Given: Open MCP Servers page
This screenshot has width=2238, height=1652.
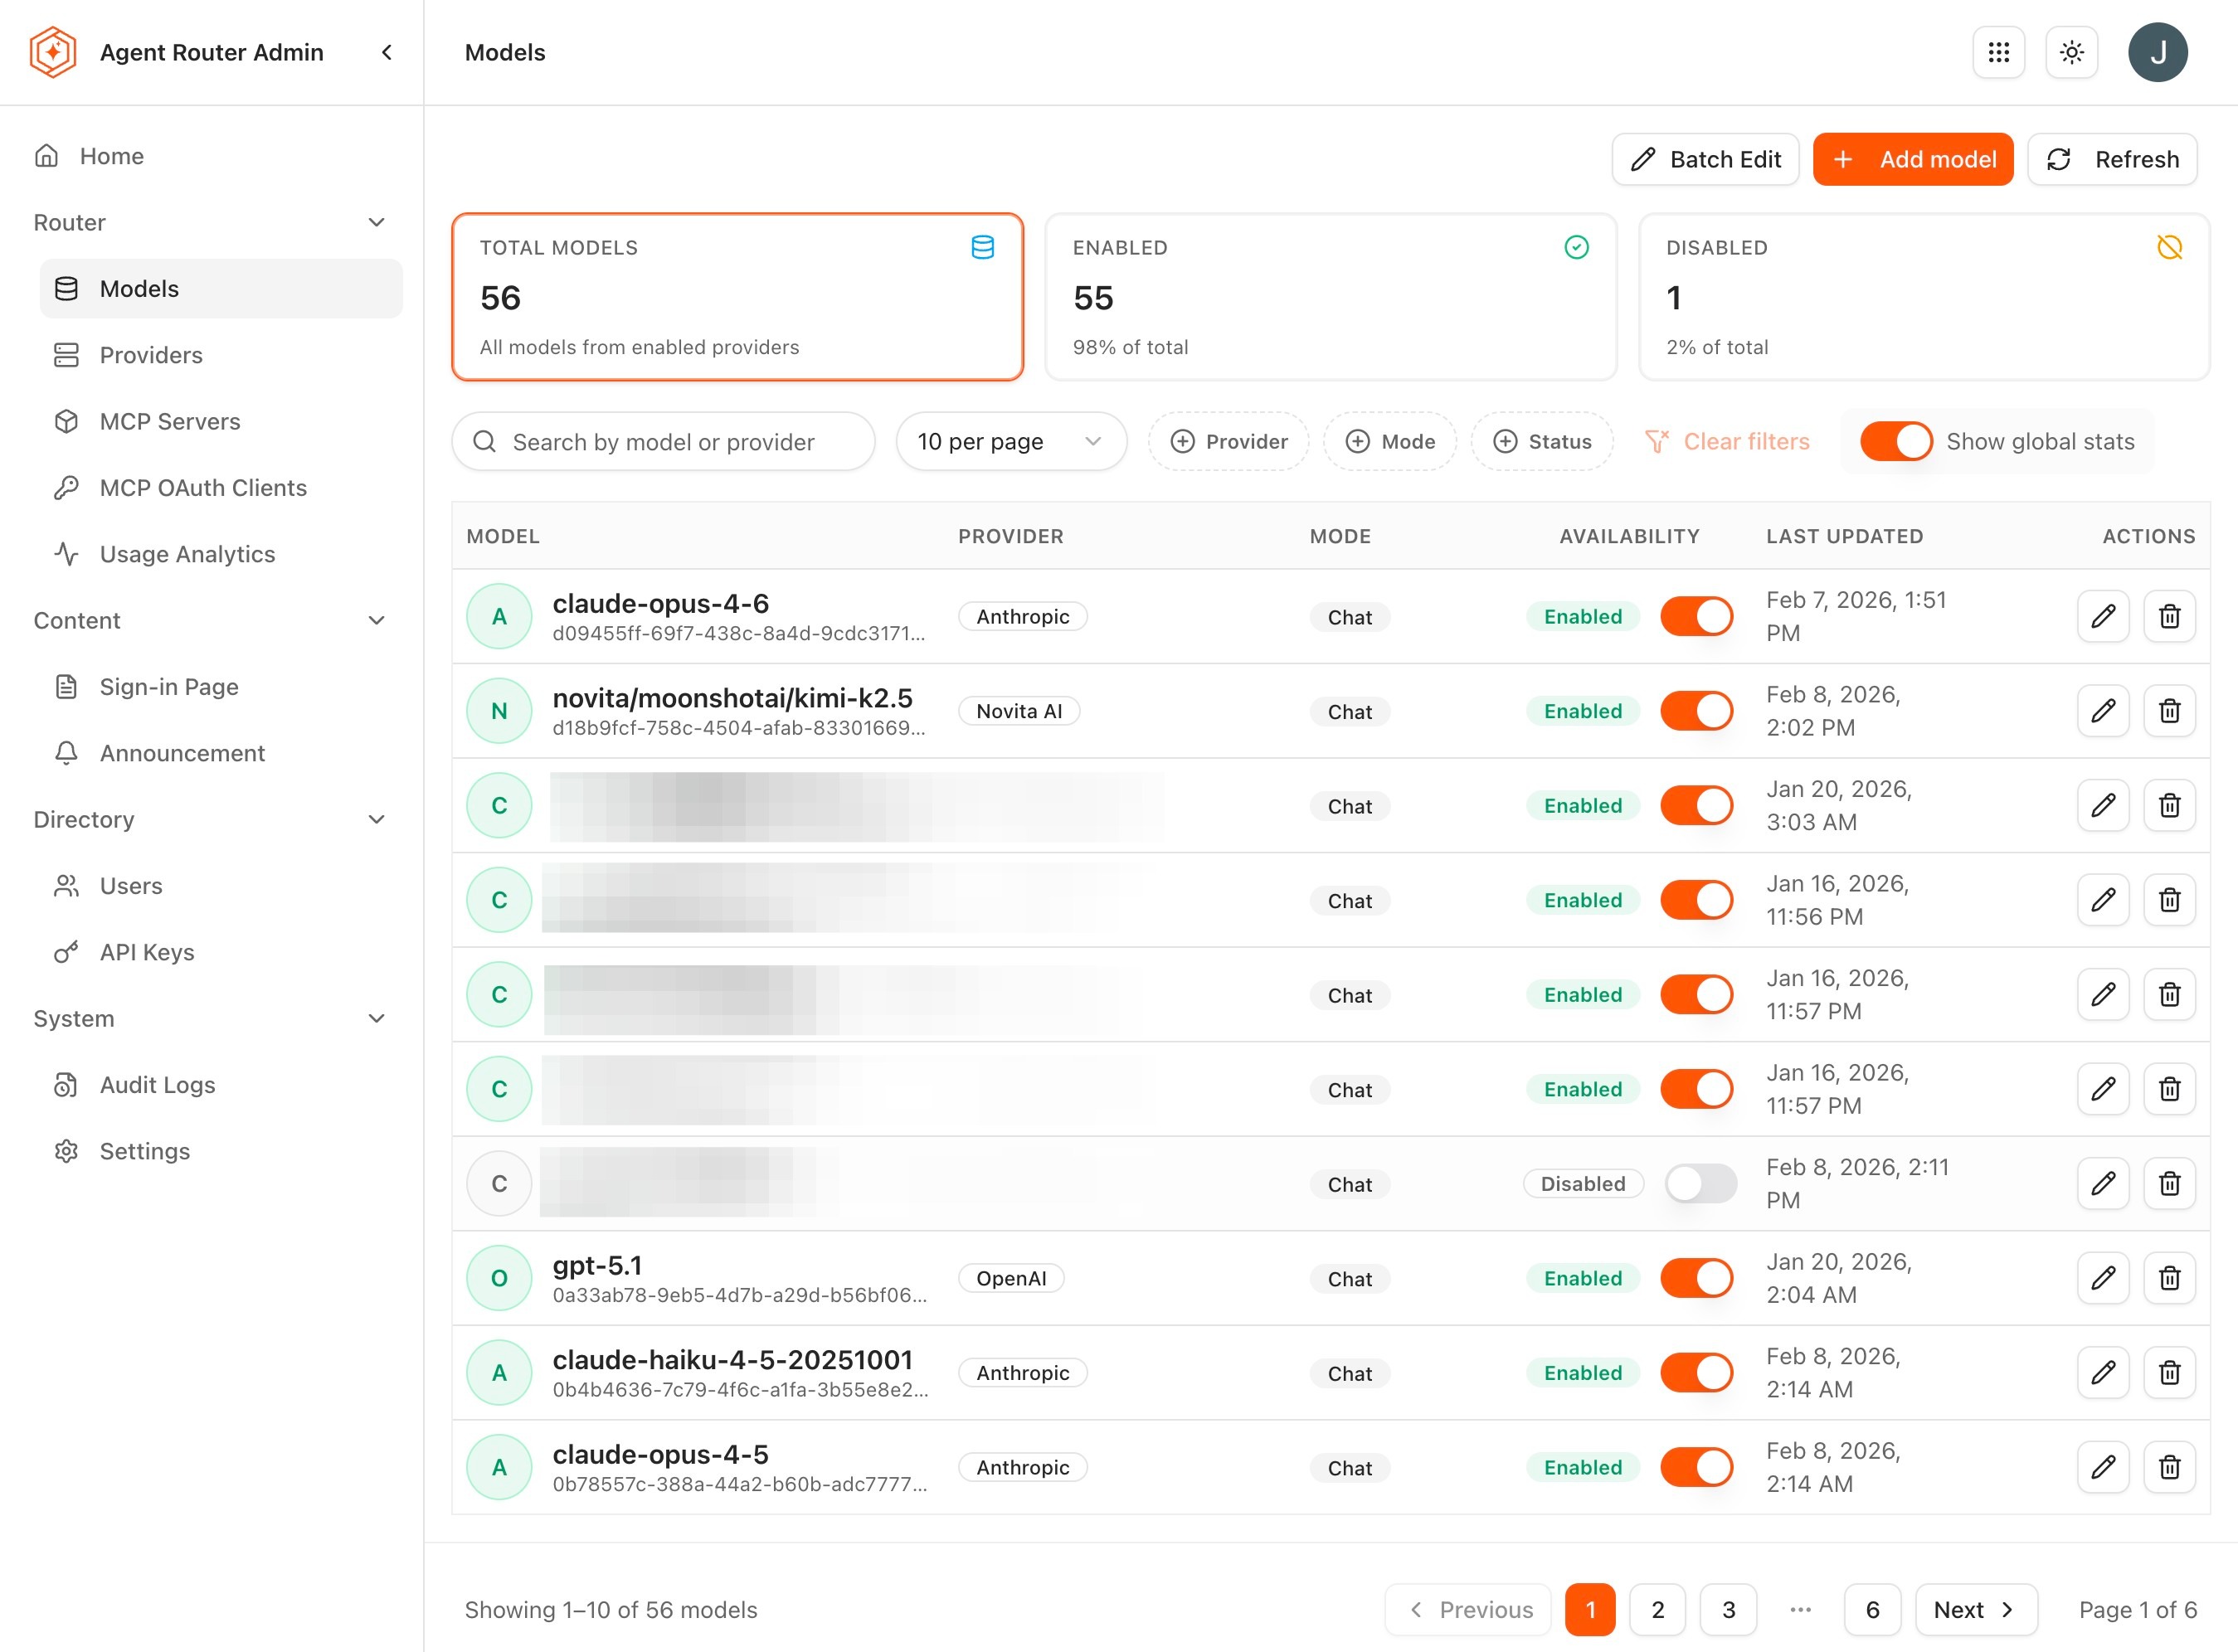Looking at the screenshot, I should pos(221,421).
